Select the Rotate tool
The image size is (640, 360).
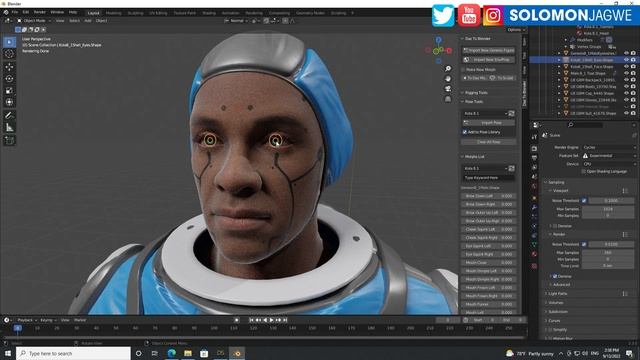9,78
